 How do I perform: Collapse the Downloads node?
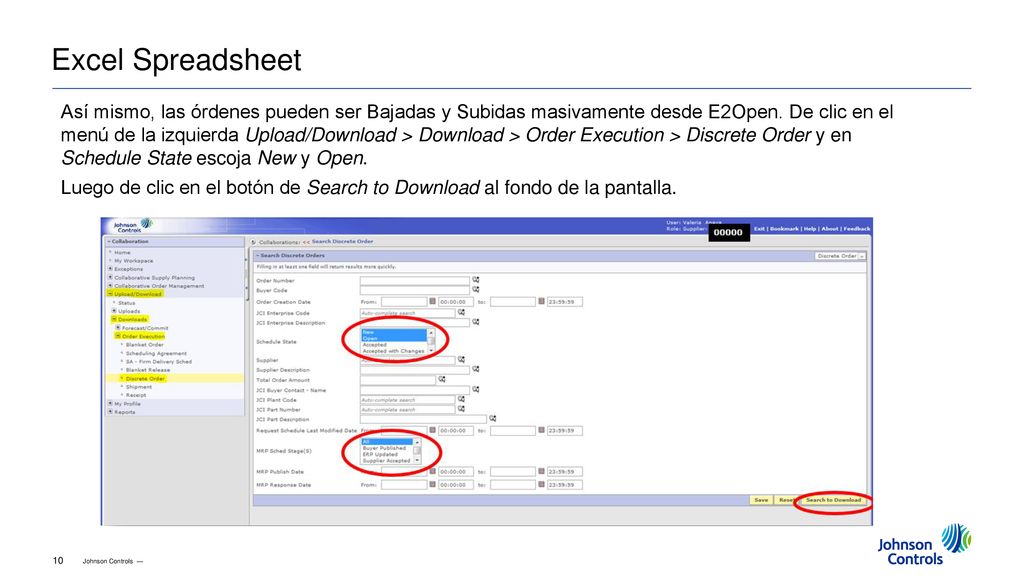pyautogui.click(x=114, y=319)
